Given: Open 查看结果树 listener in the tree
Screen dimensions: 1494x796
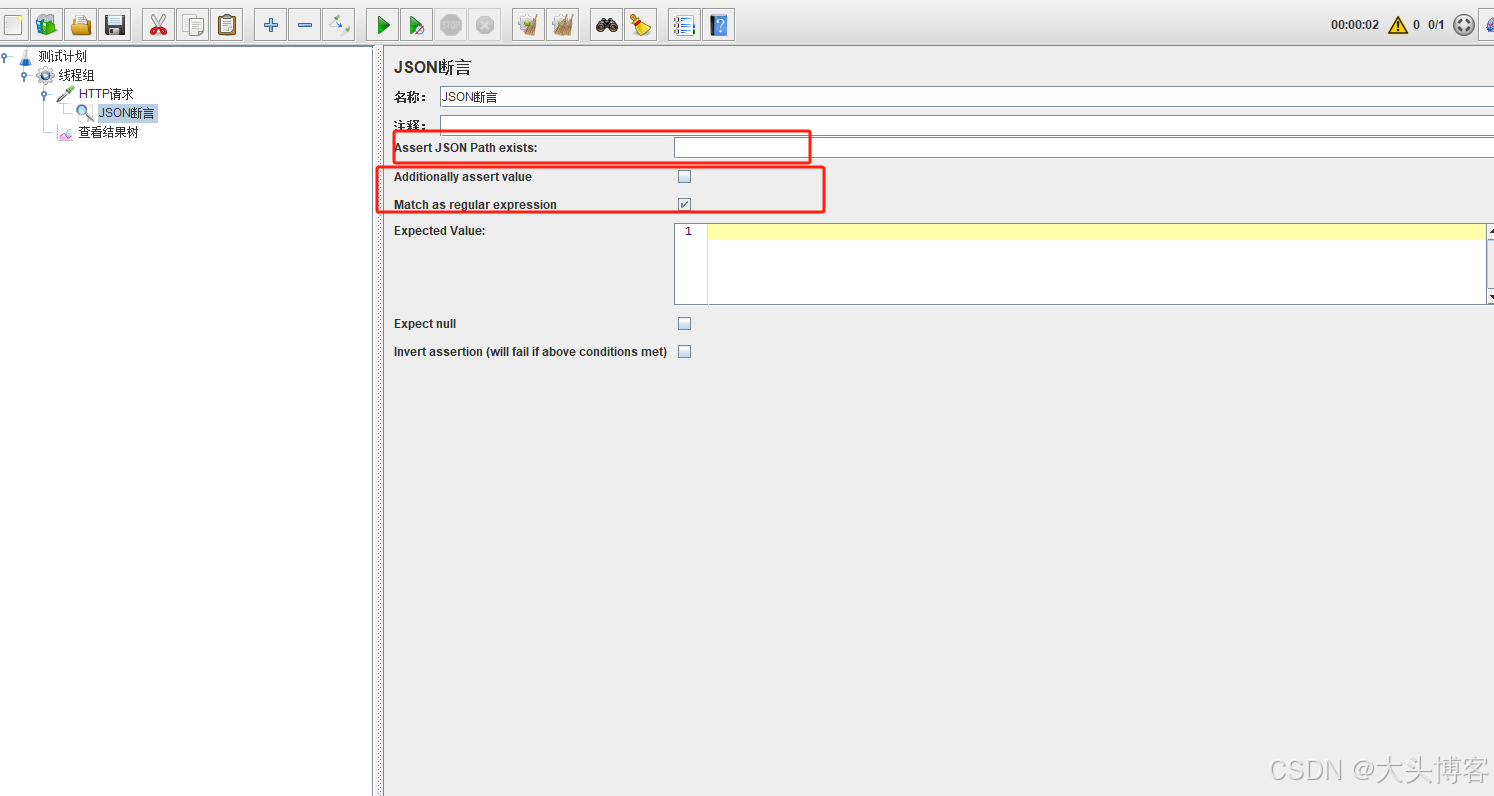Looking at the screenshot, I should point(108,132).
